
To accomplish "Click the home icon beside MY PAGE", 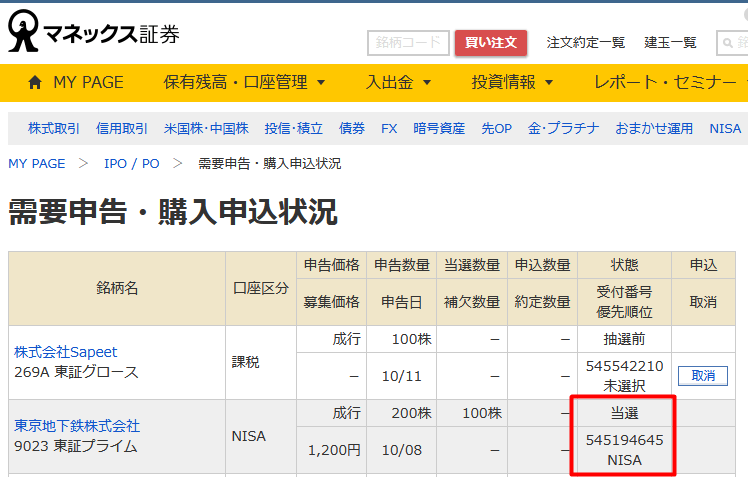I will pos(35,83).
